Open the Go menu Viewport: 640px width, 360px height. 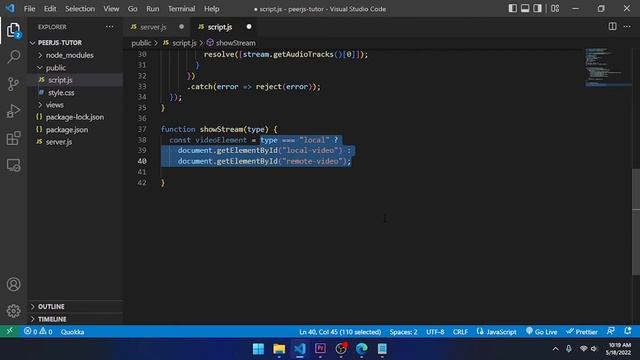[132, 9]
